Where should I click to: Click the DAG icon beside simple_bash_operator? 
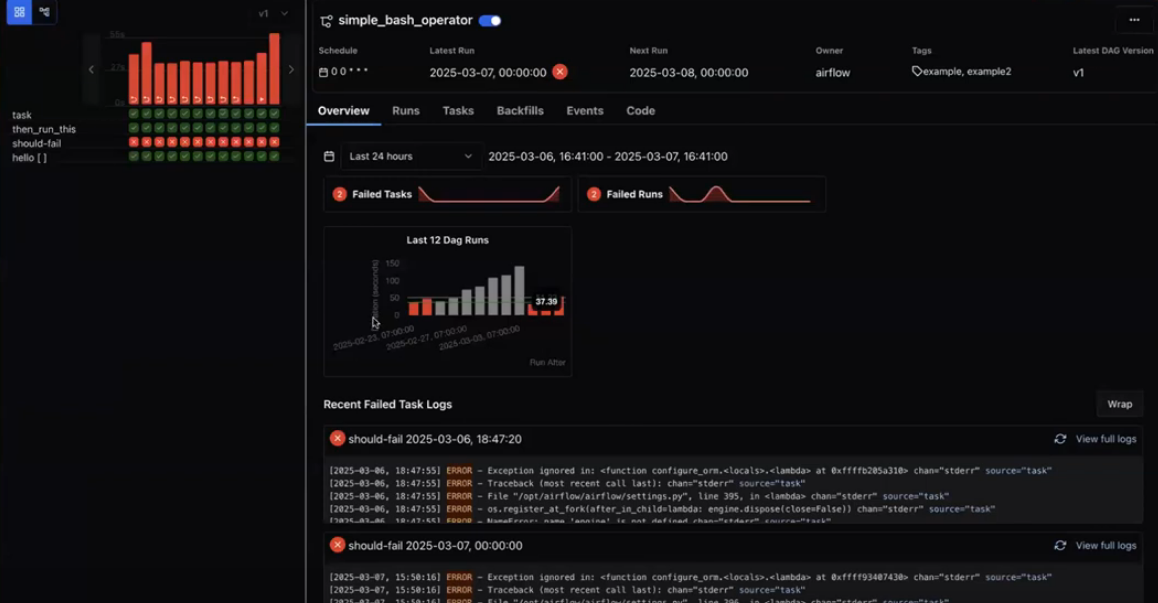click(326, 21)
